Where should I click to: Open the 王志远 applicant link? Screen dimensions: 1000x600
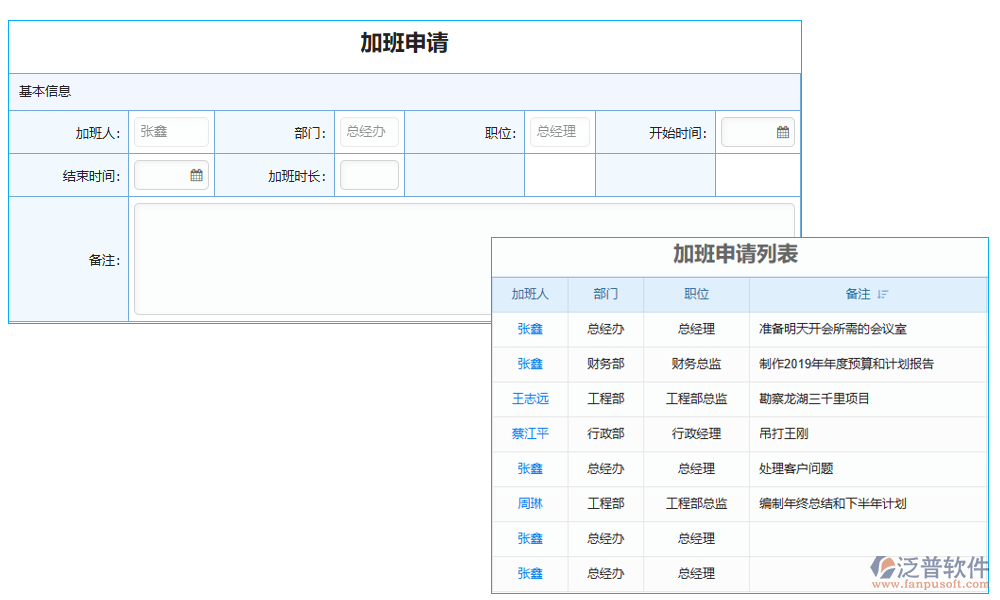(530, 399)
